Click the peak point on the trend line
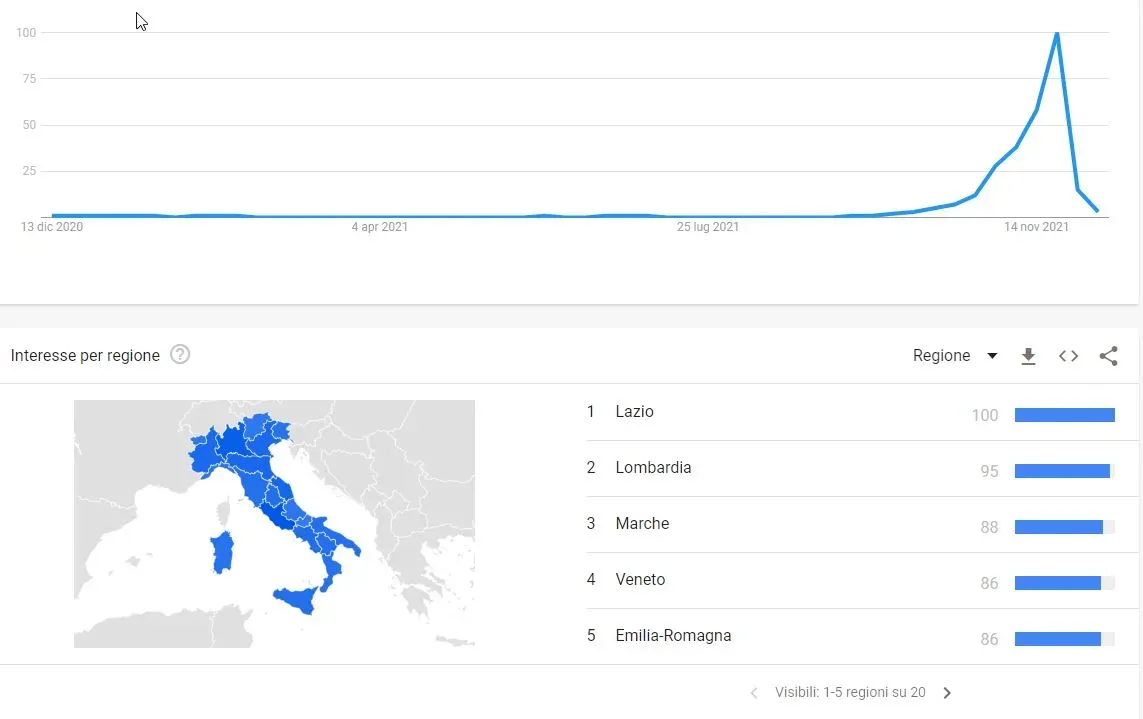1143x719 pixels. point(1057,34)
